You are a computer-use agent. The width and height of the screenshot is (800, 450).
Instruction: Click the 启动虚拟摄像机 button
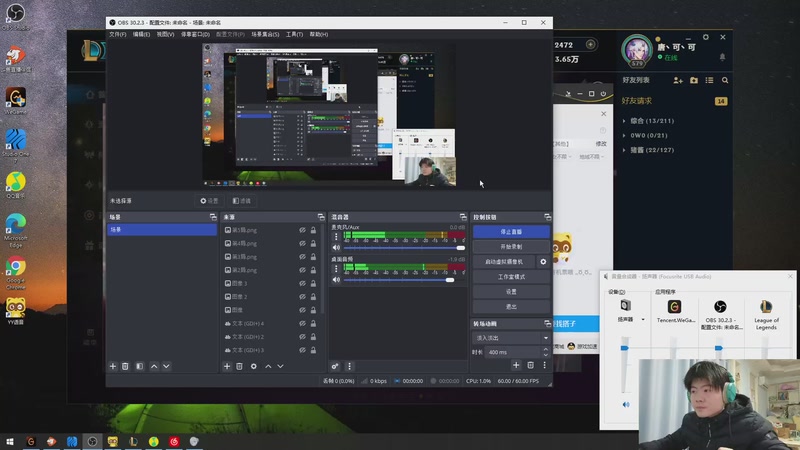point(504,262)
